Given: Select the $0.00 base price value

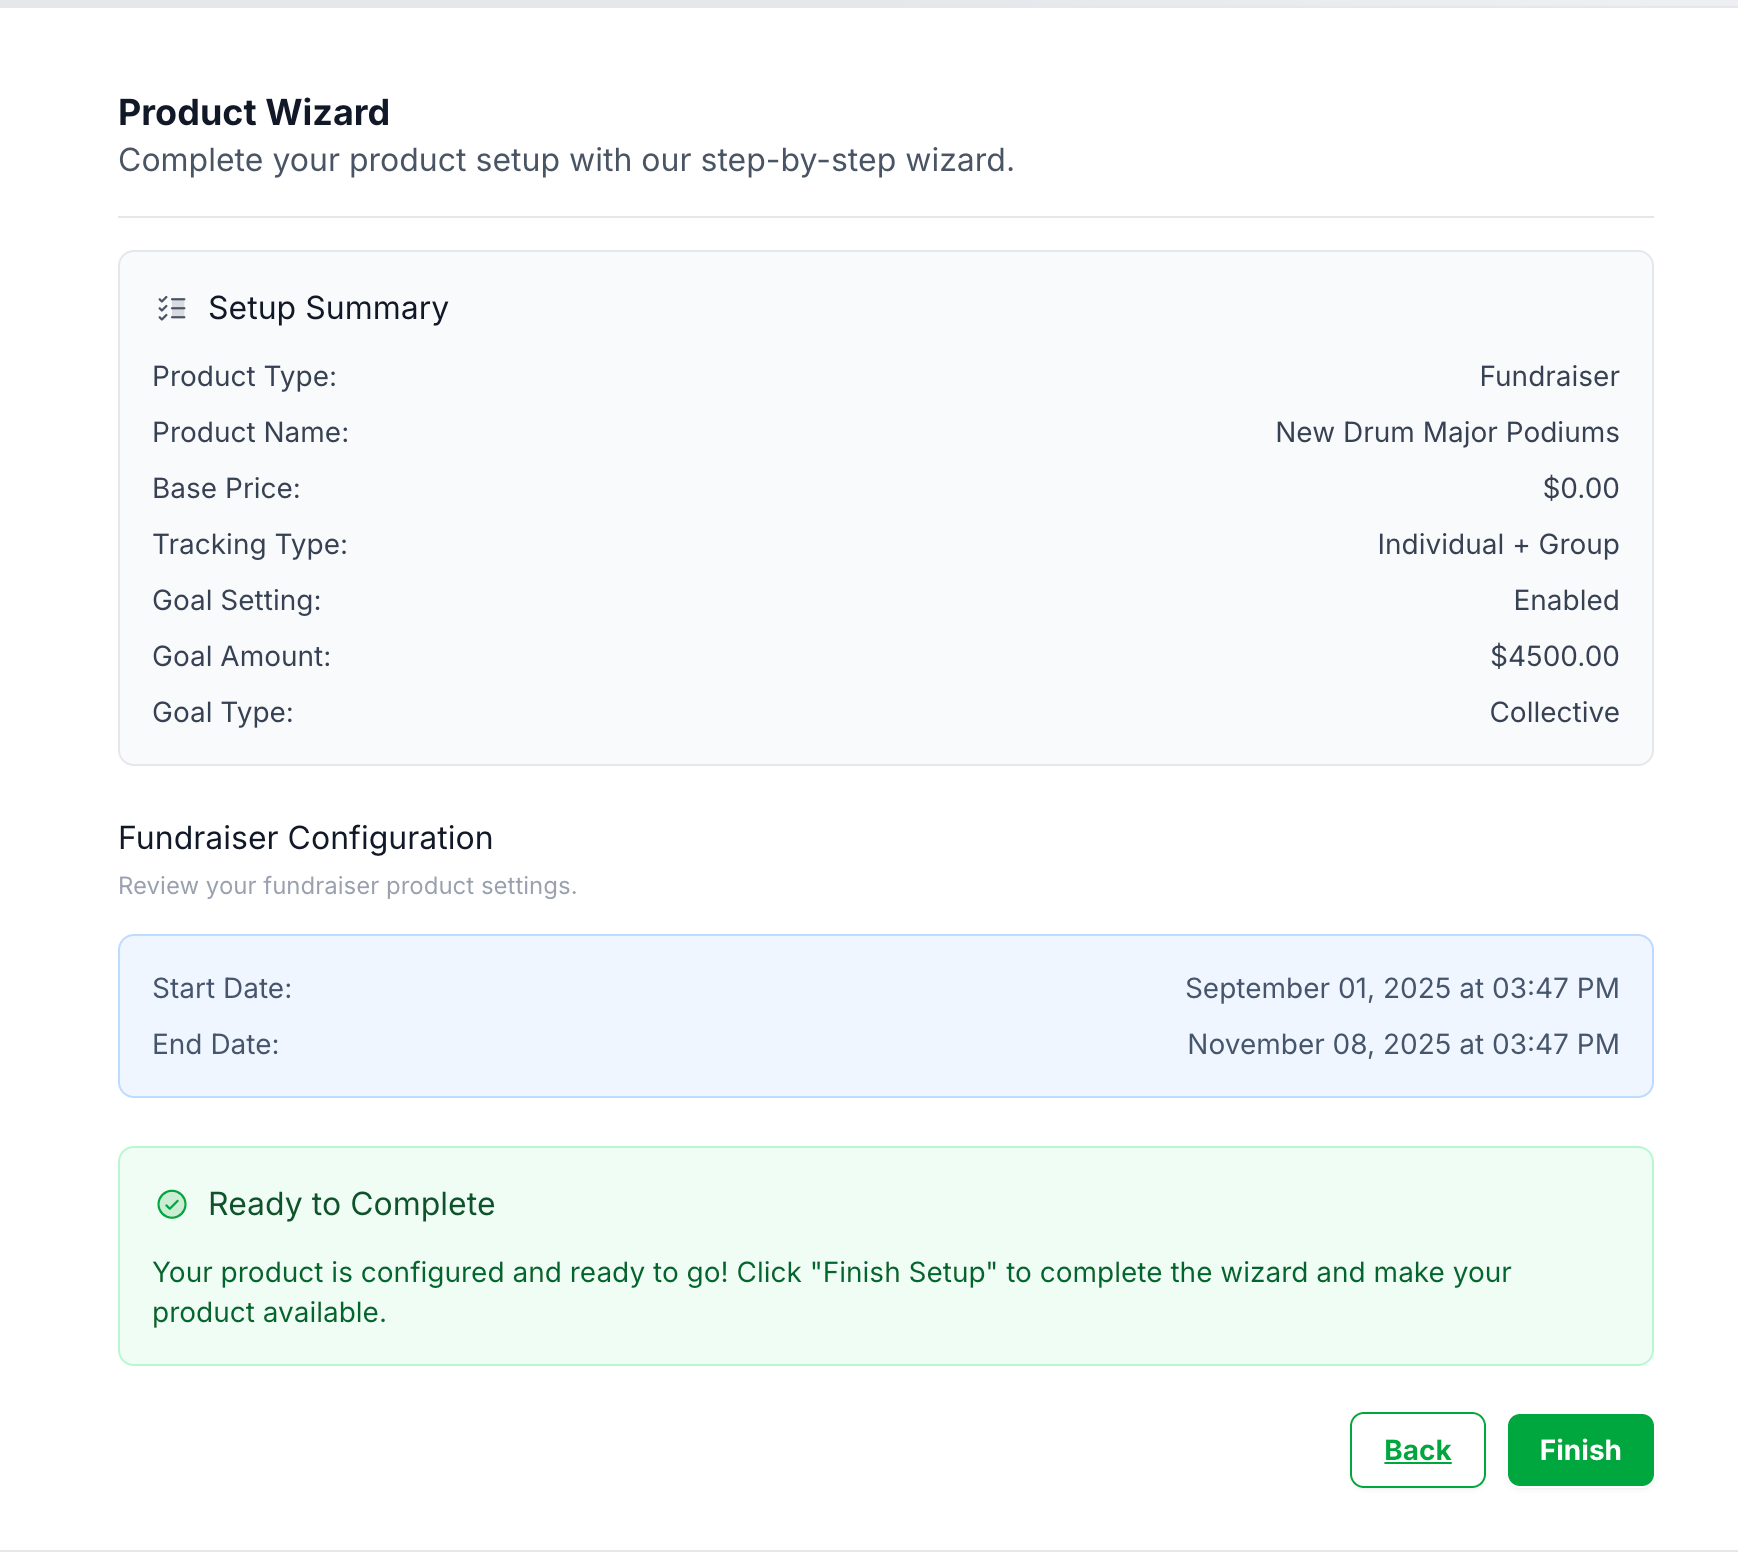Looking at the screenshot, I should coord(1580,488).
